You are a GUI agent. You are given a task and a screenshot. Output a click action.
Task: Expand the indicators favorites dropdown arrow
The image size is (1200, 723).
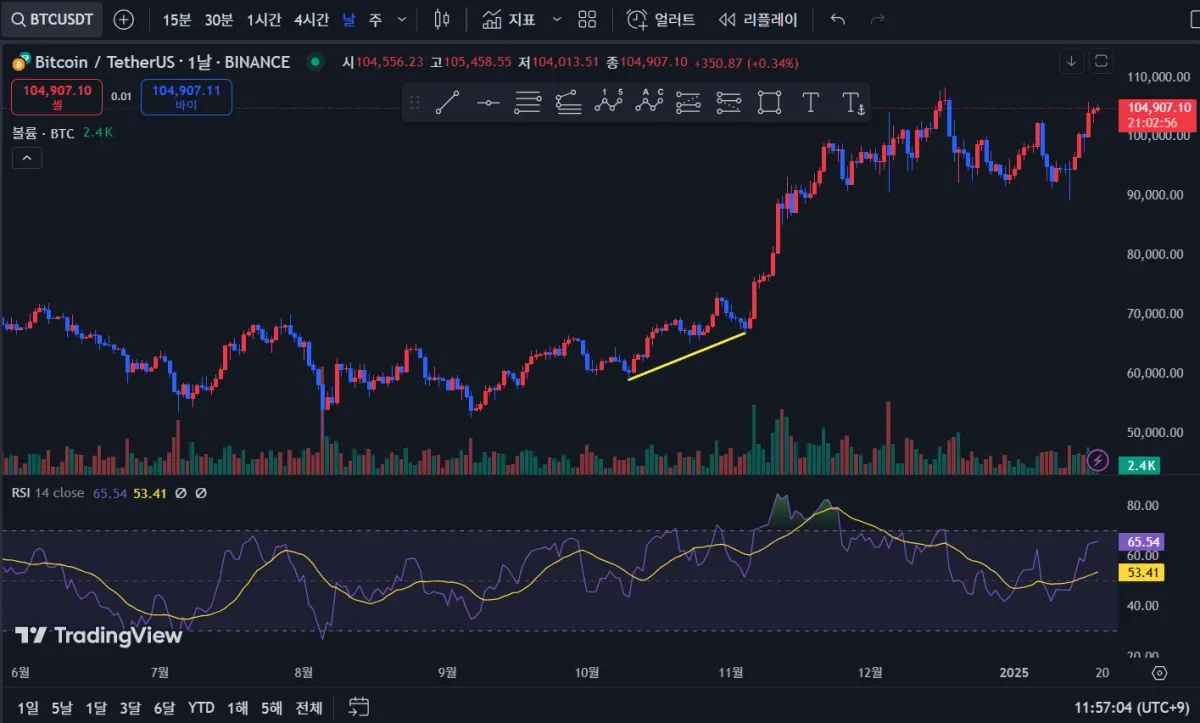click(x=557, y=19)
